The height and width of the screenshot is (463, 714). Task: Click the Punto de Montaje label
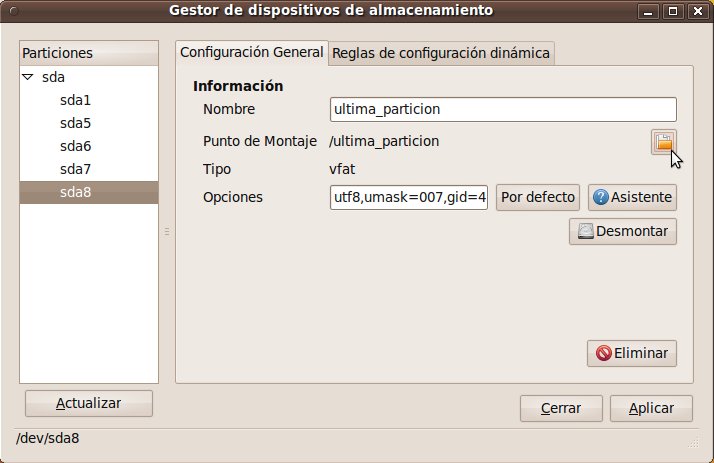click(x=260, y=142)
